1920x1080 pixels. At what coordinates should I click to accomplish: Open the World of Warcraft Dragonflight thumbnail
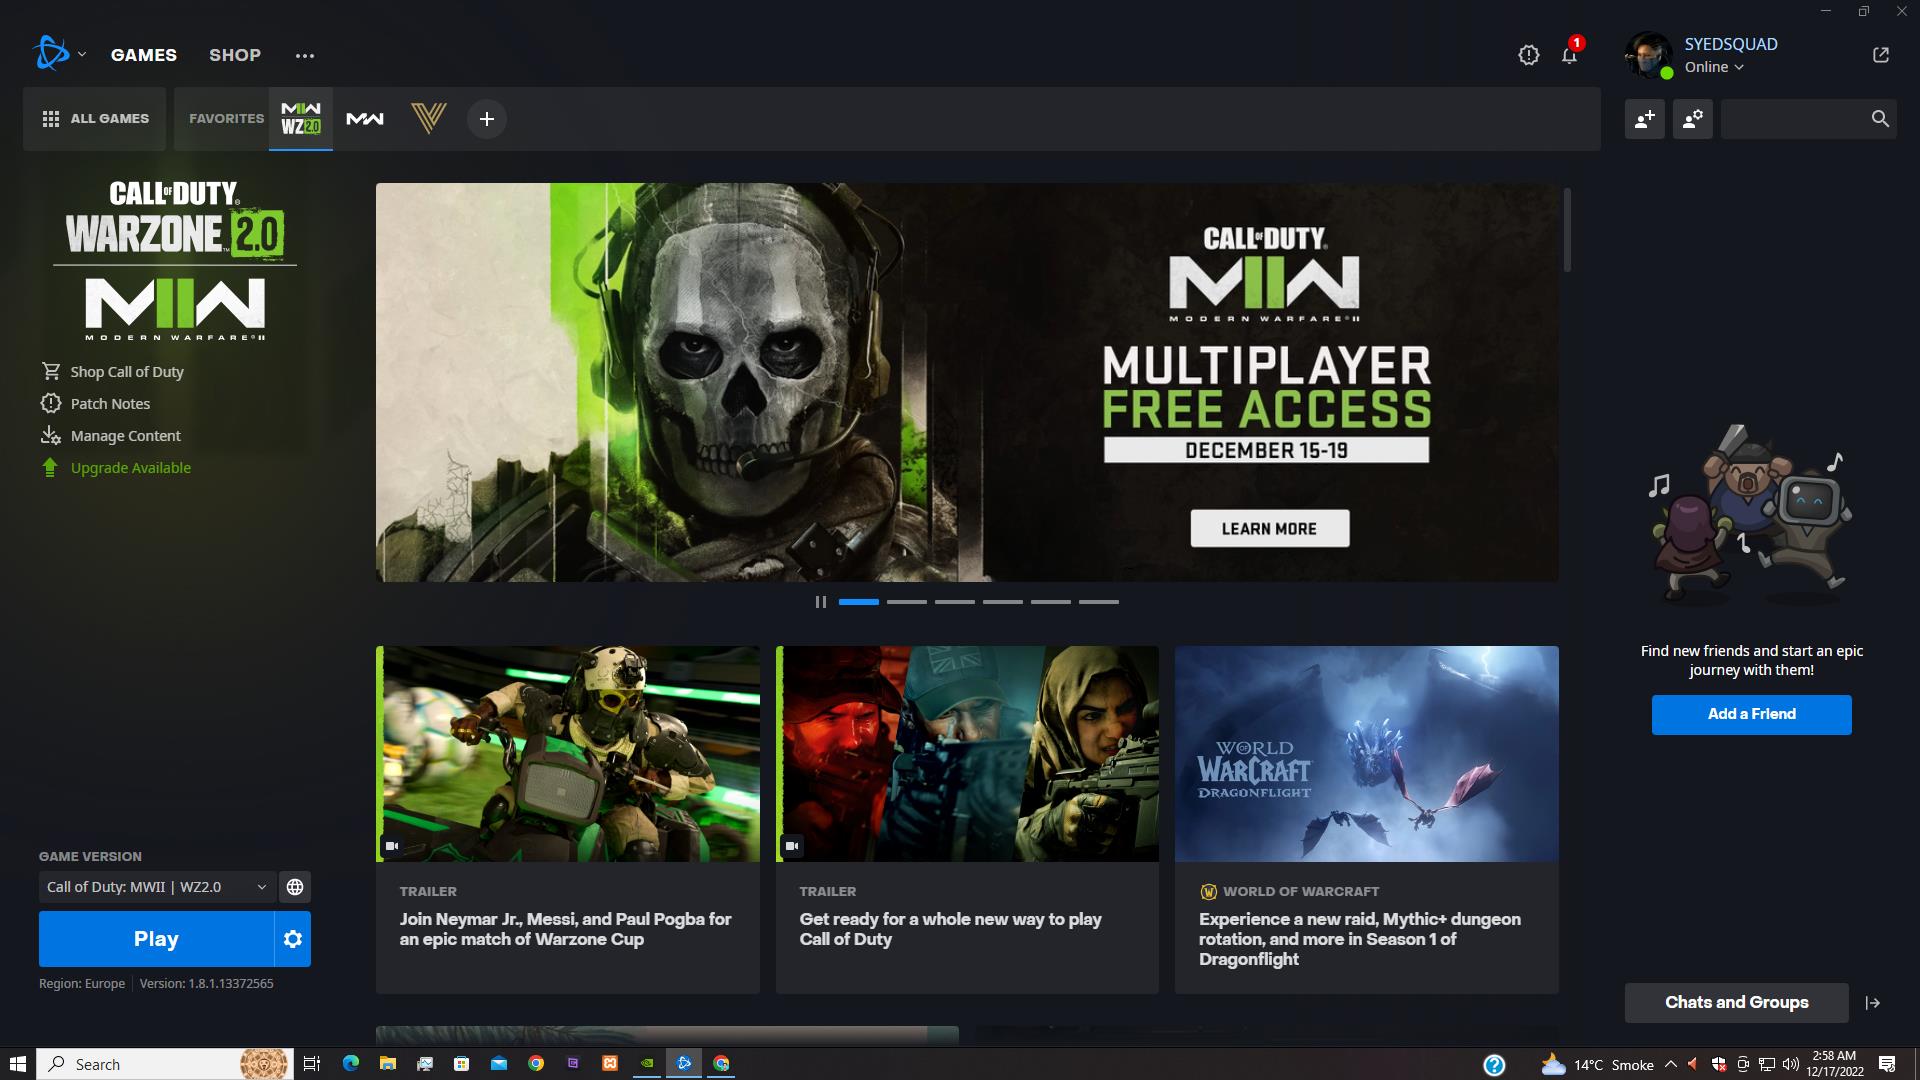[x=1366, y=754]
